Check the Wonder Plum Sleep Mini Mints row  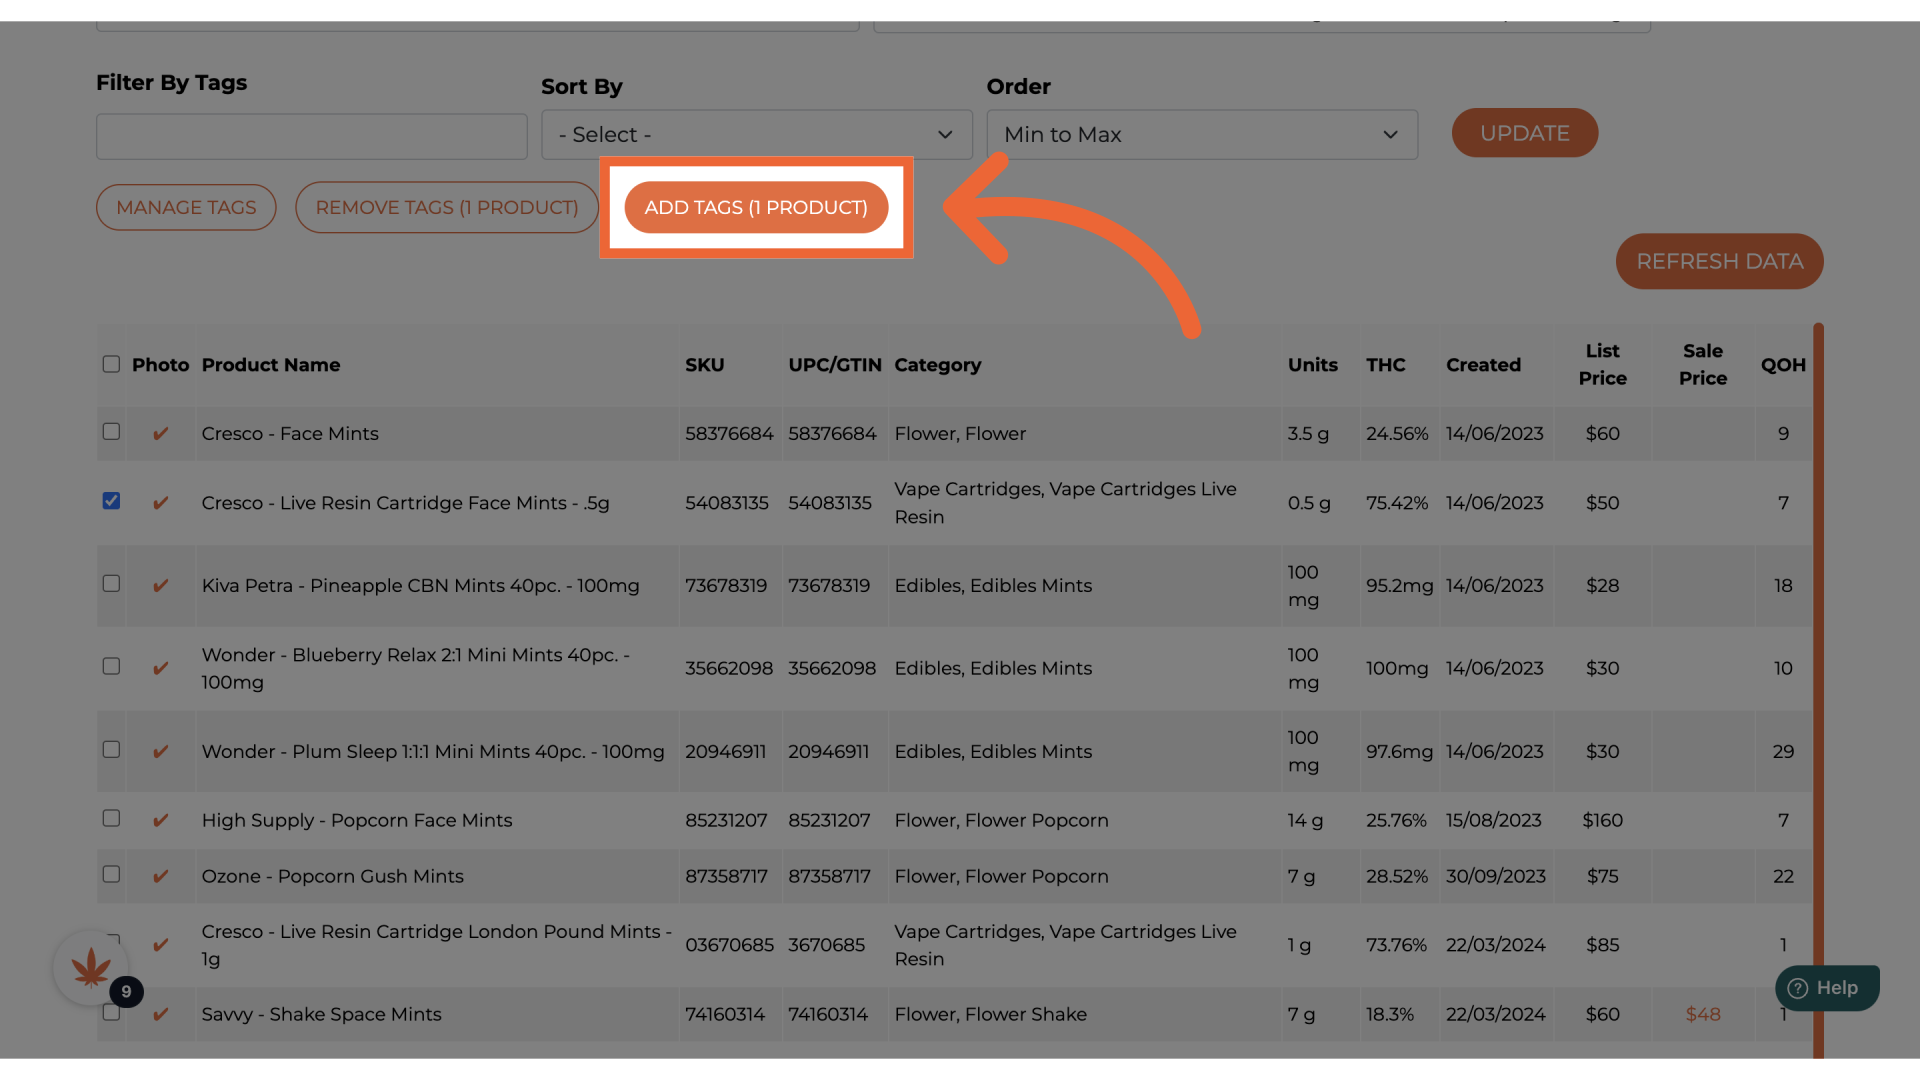[111, 749]
